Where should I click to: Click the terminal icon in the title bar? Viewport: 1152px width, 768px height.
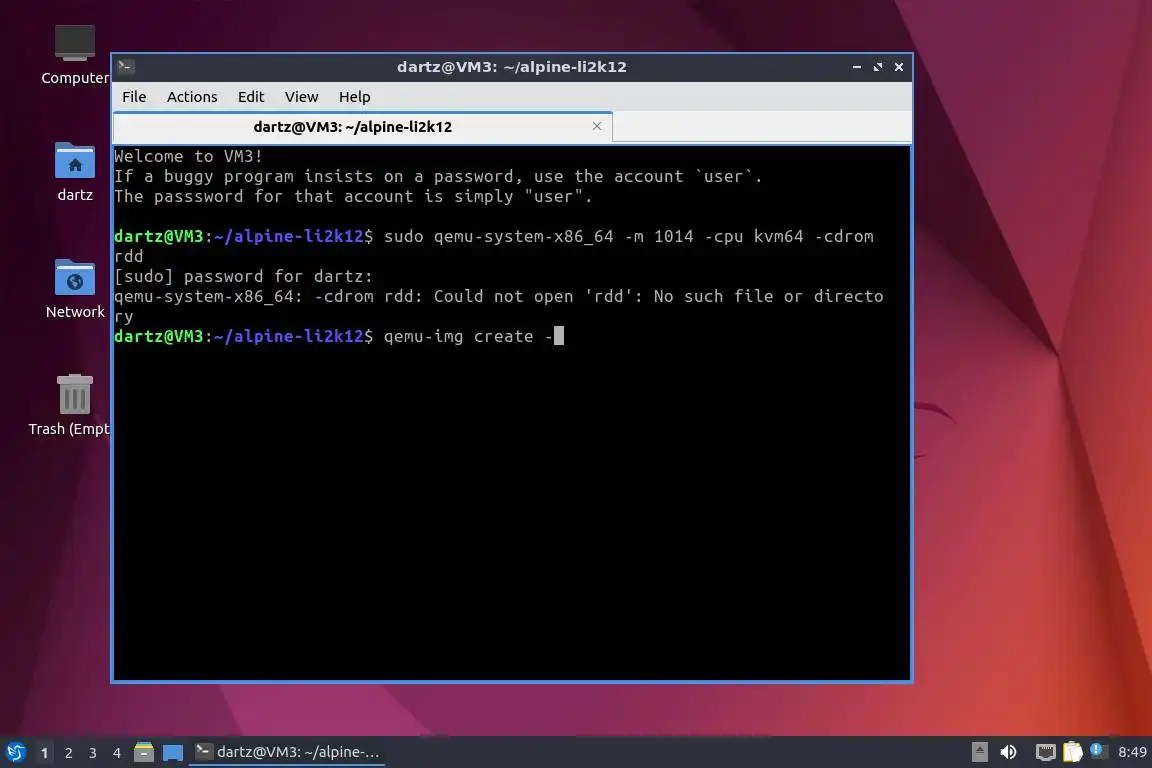tap(125, 67)
